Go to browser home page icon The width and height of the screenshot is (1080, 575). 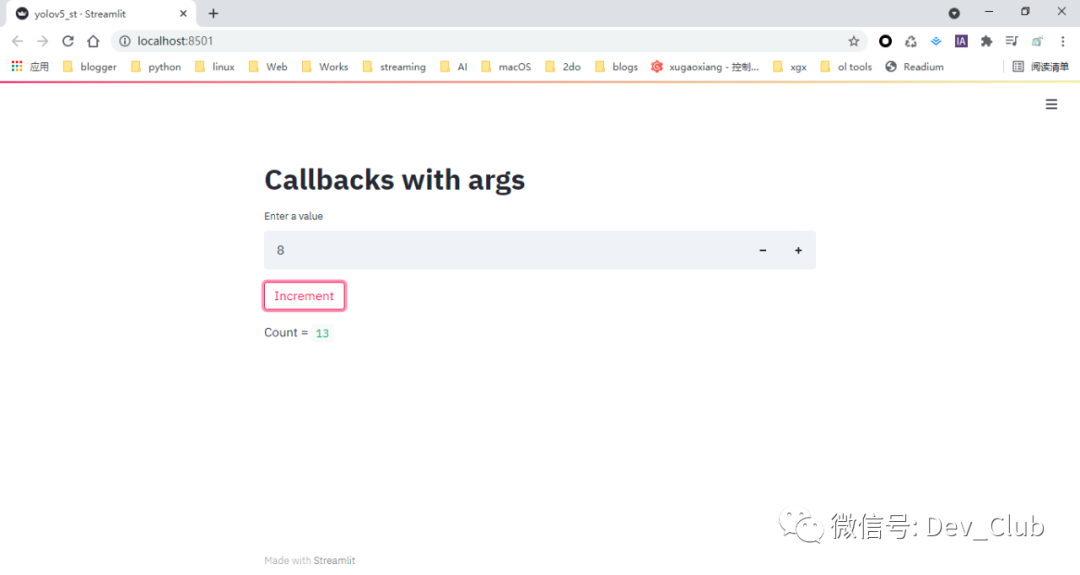[93, 41]
